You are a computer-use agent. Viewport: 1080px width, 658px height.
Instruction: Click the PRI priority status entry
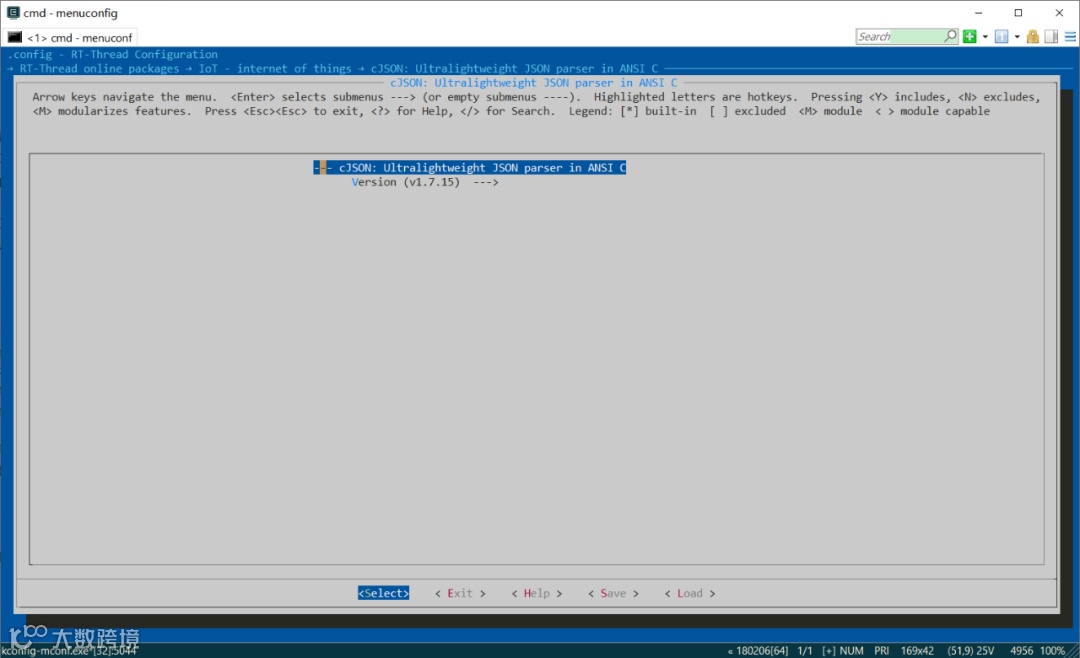click(881, 650)
